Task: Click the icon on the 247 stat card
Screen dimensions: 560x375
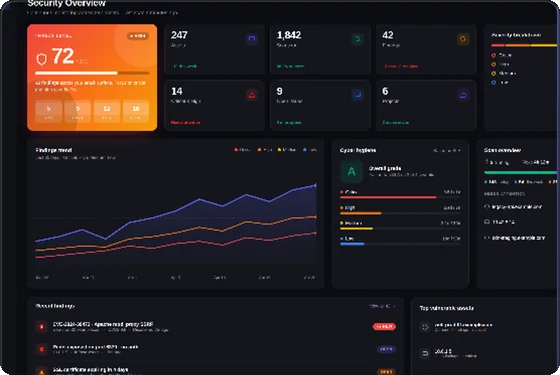Action: click(252, 39)
